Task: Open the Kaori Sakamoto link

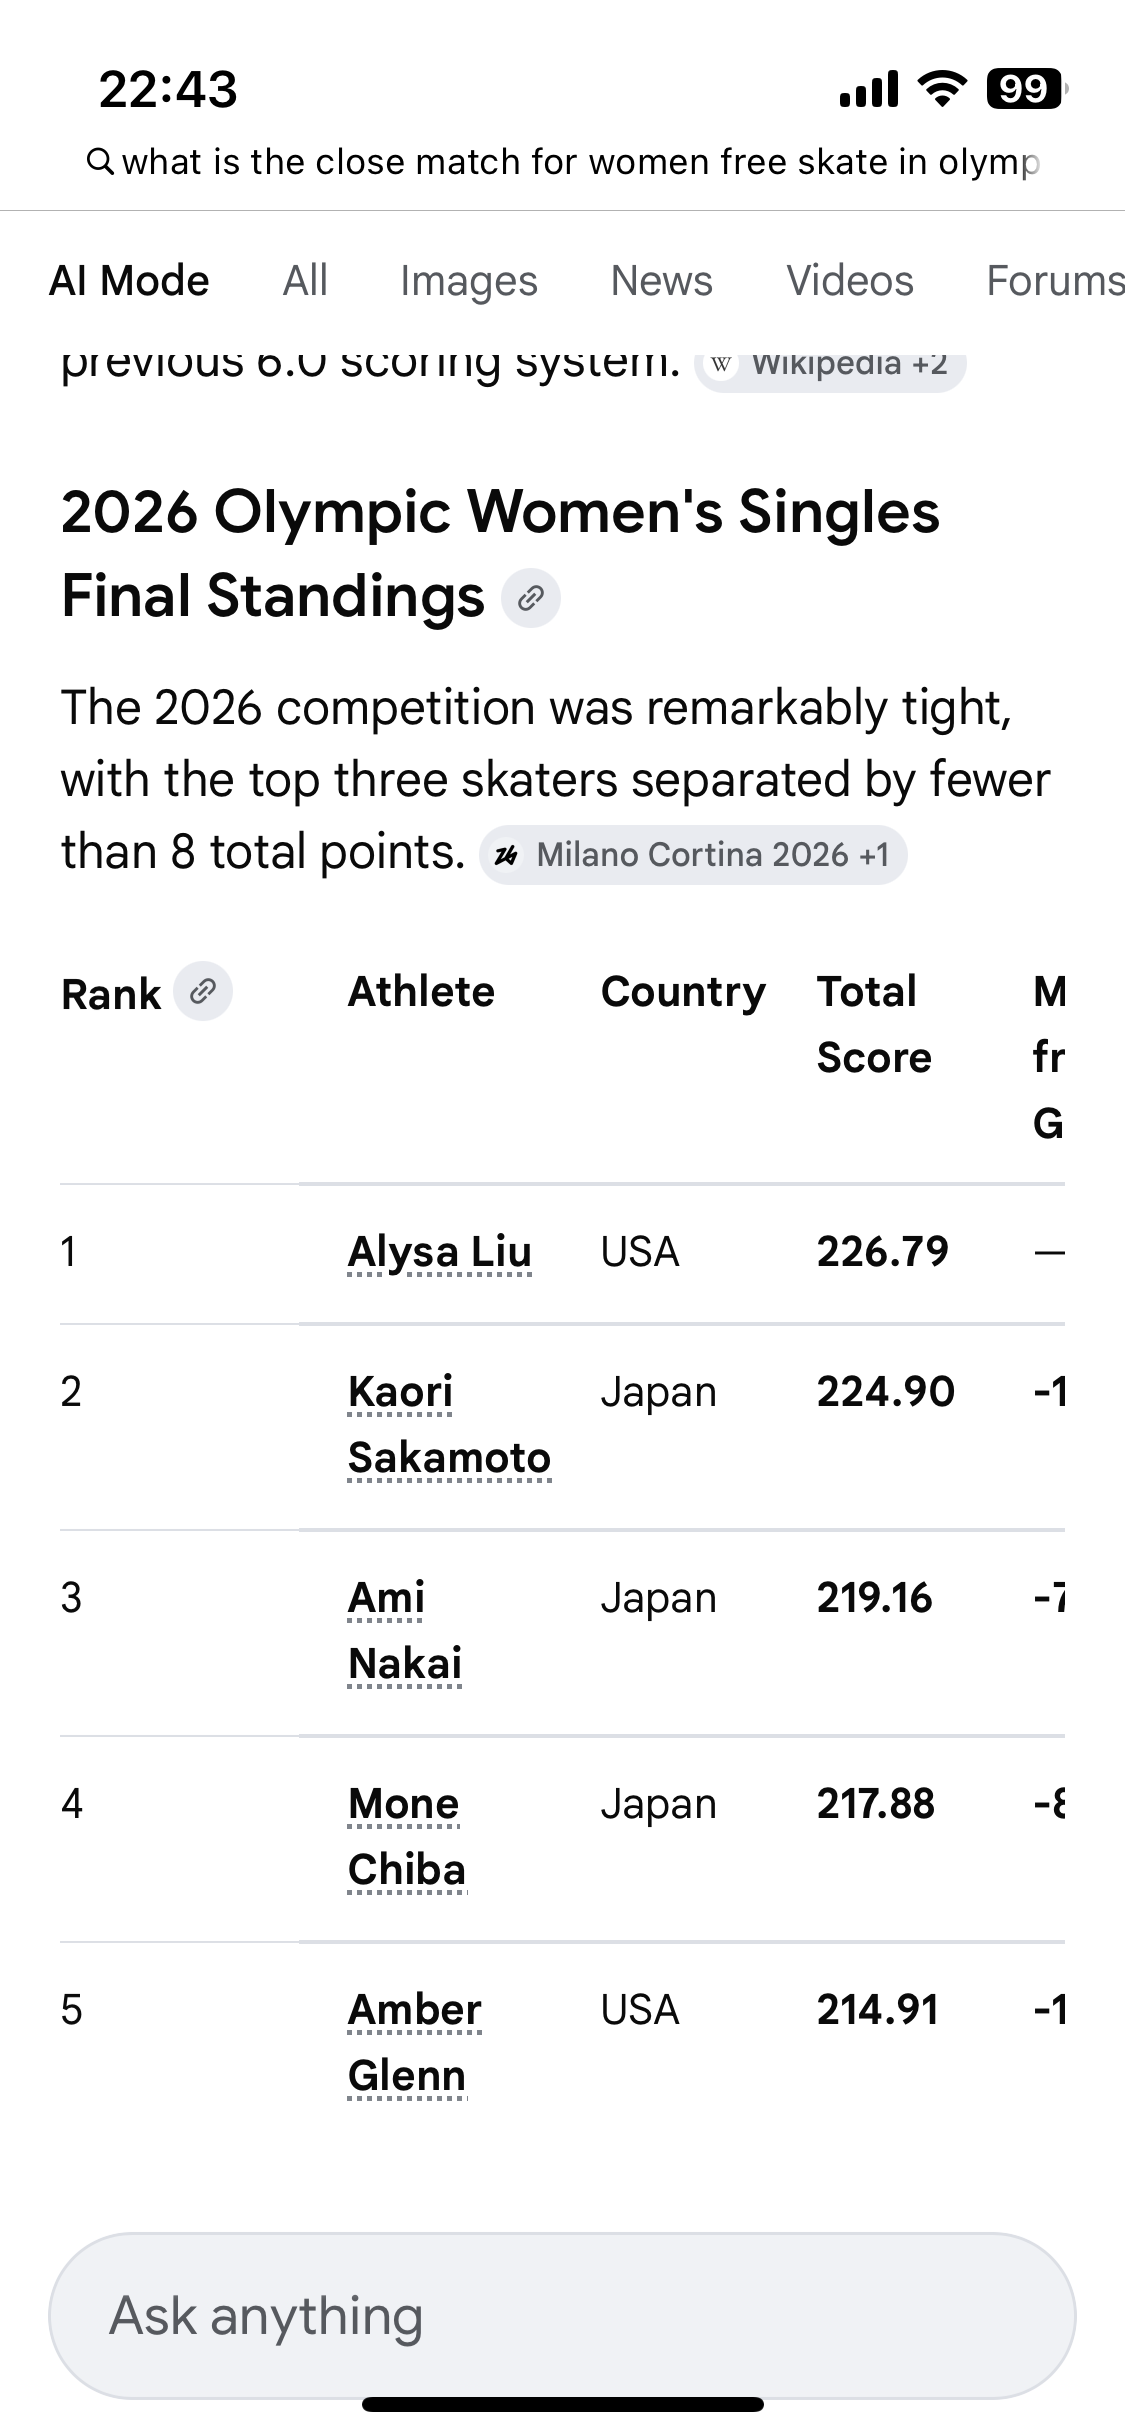Action: (449, 1425)
